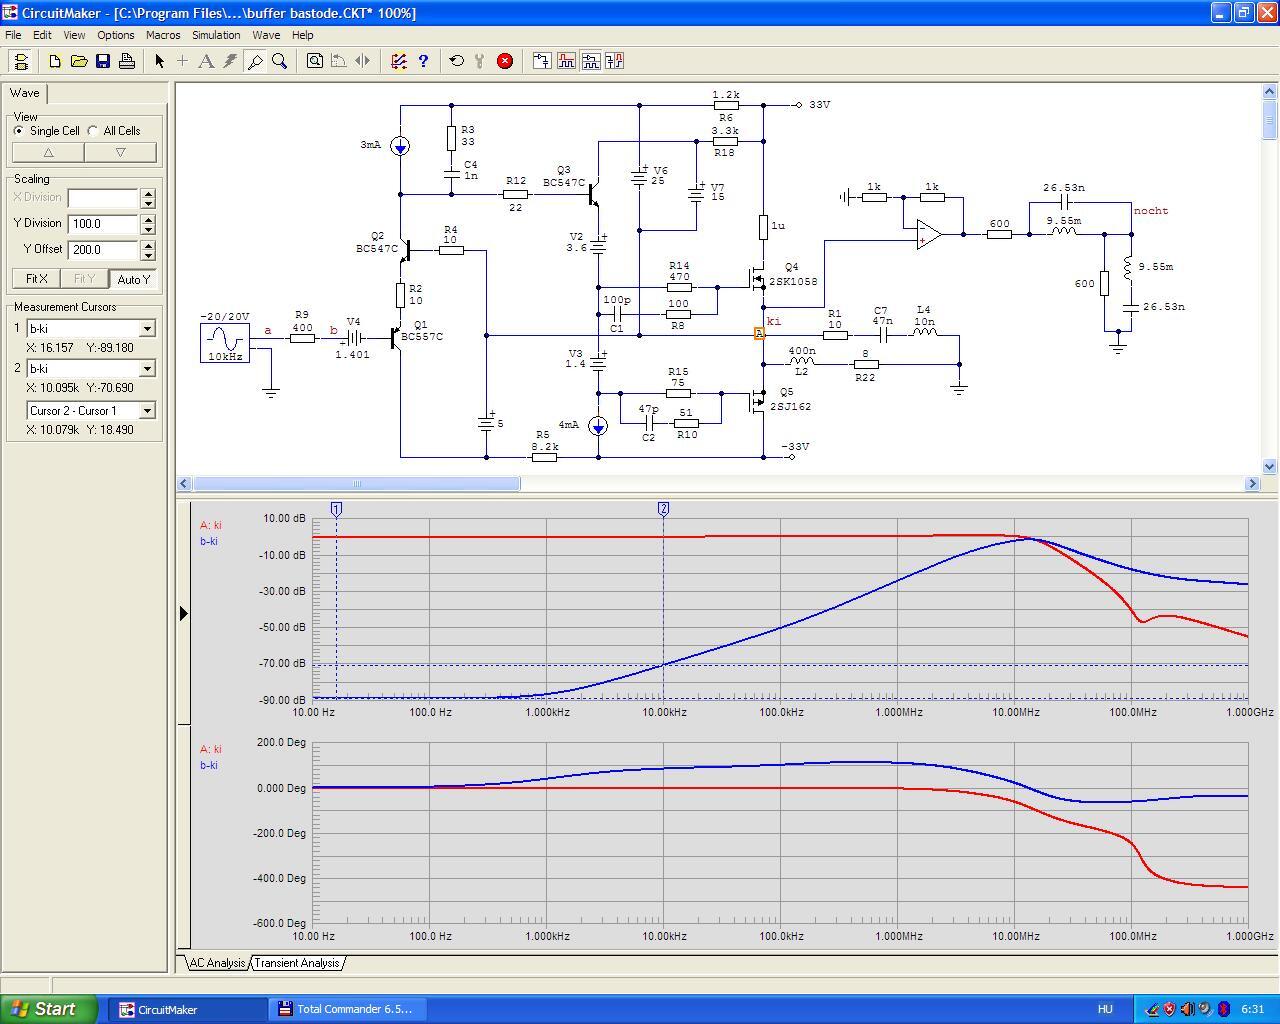Click the Y Division input field
Viewport: 1280px width, 1024px height.
tap(103, 224)
